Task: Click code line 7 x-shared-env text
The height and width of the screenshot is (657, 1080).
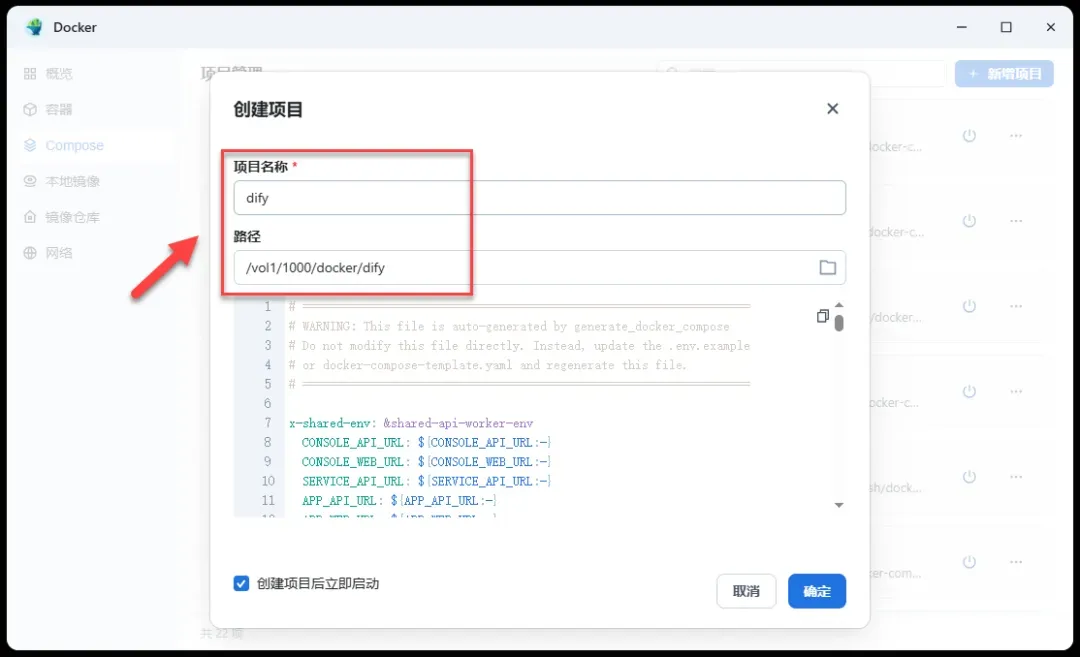Action: (x=411, y=423)
